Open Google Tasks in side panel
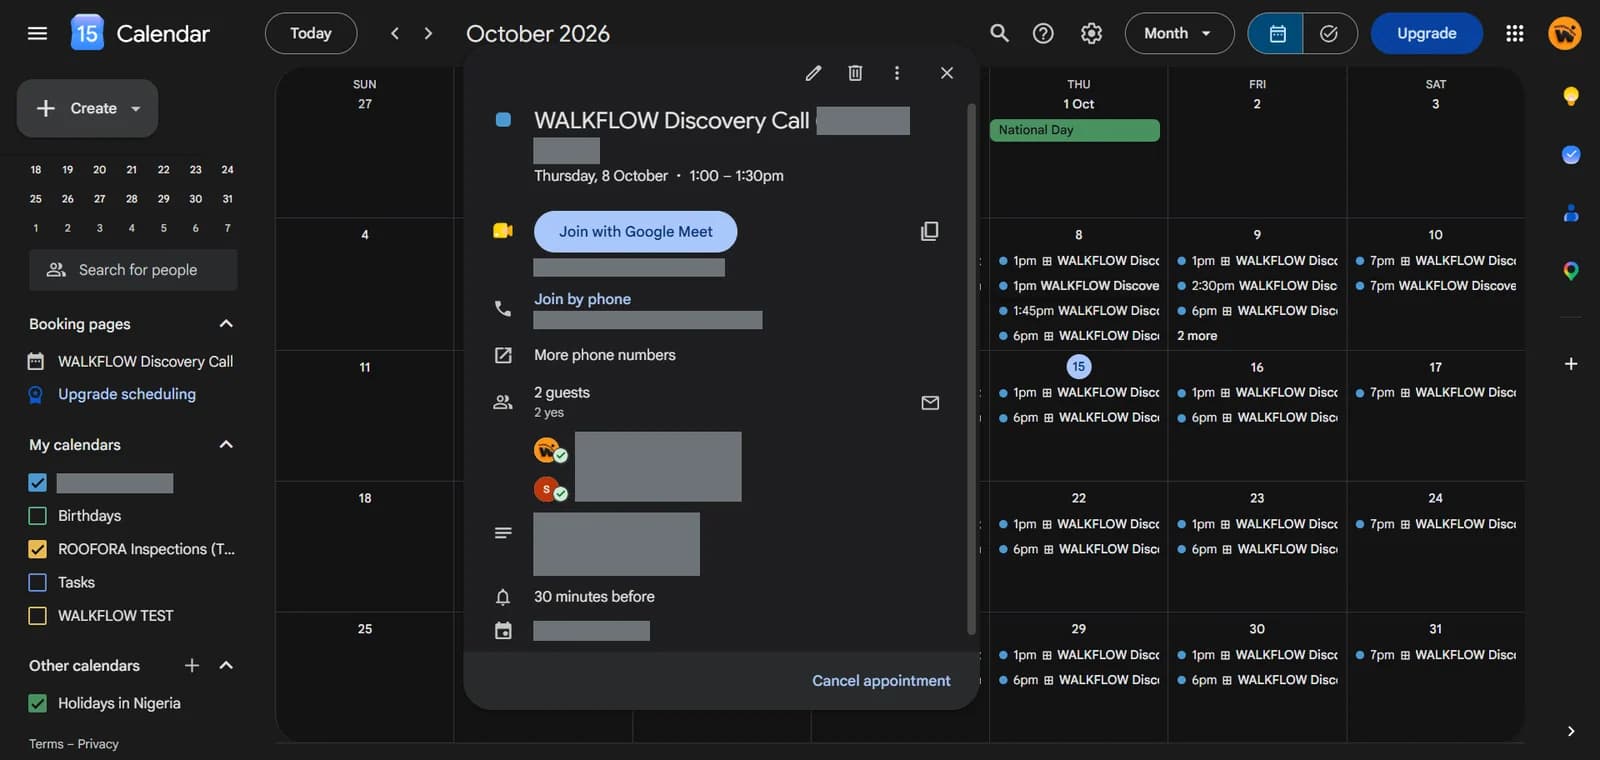The height and width of the screenshot is (760, 1600). pyautogui.click(x=1571, y=154)
